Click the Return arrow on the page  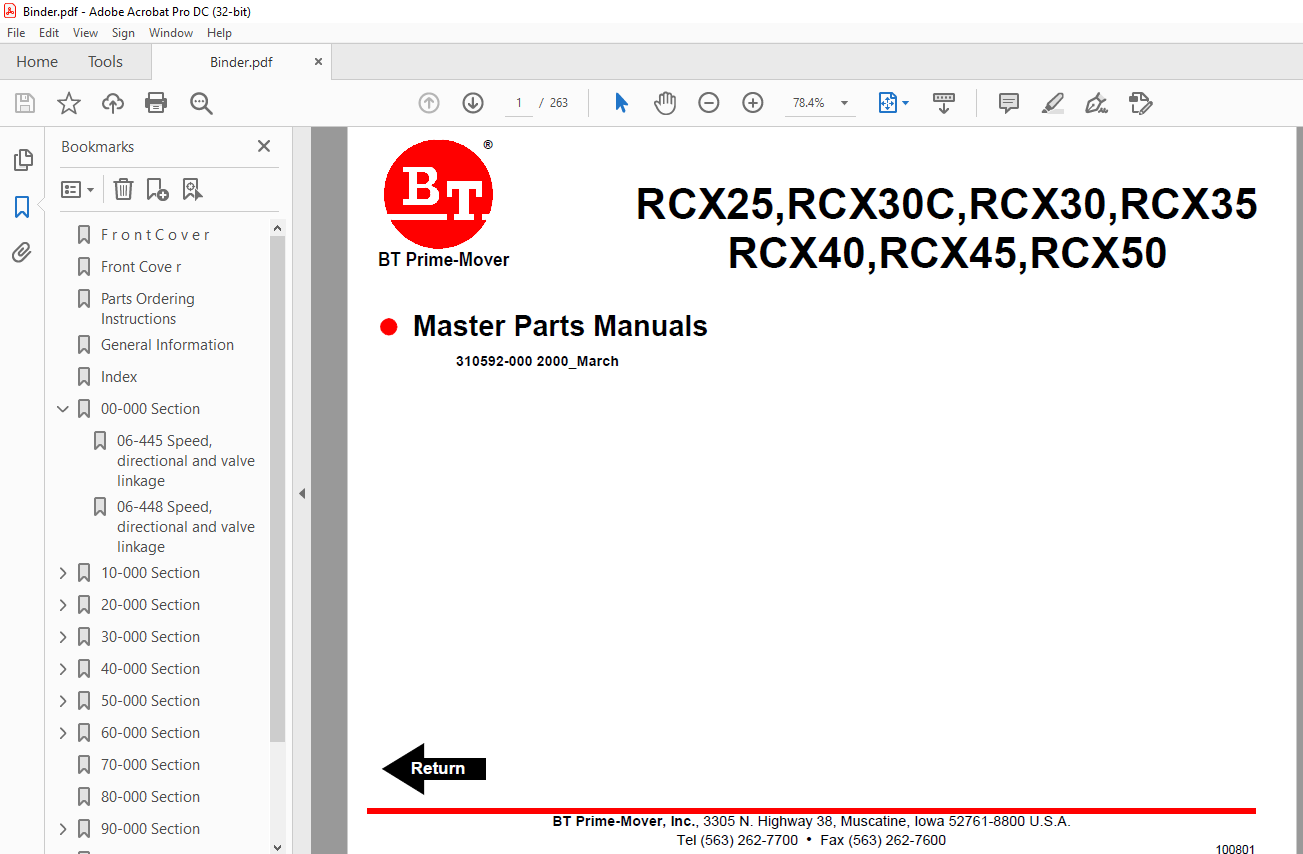click(x=434, y=768)
